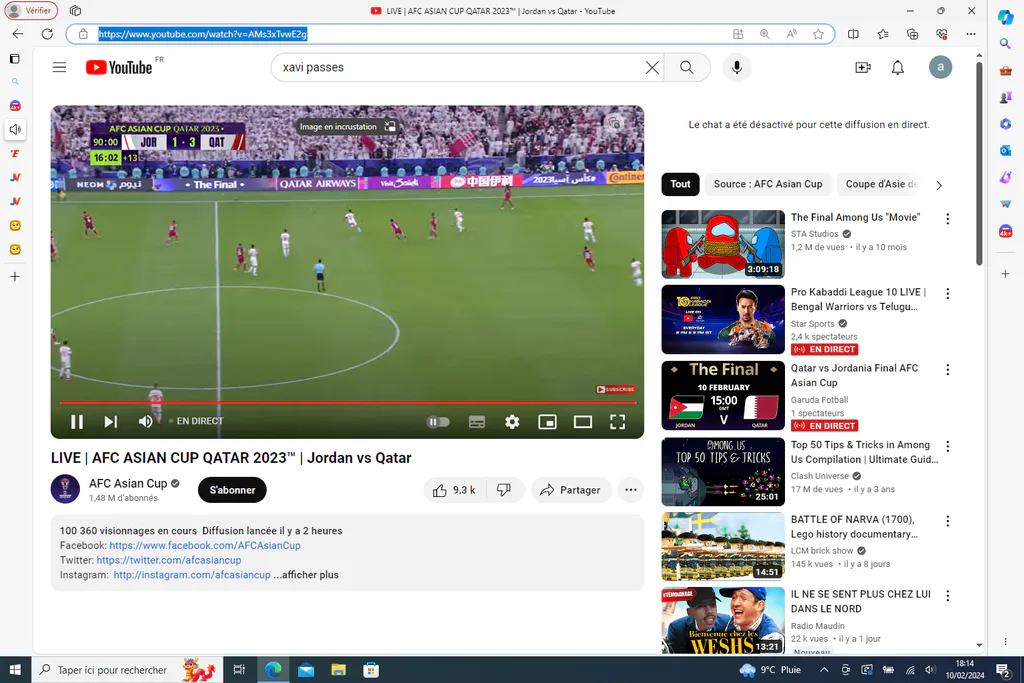Click the browser address bar URL
1024x683 pixels.
pos(202,34)
